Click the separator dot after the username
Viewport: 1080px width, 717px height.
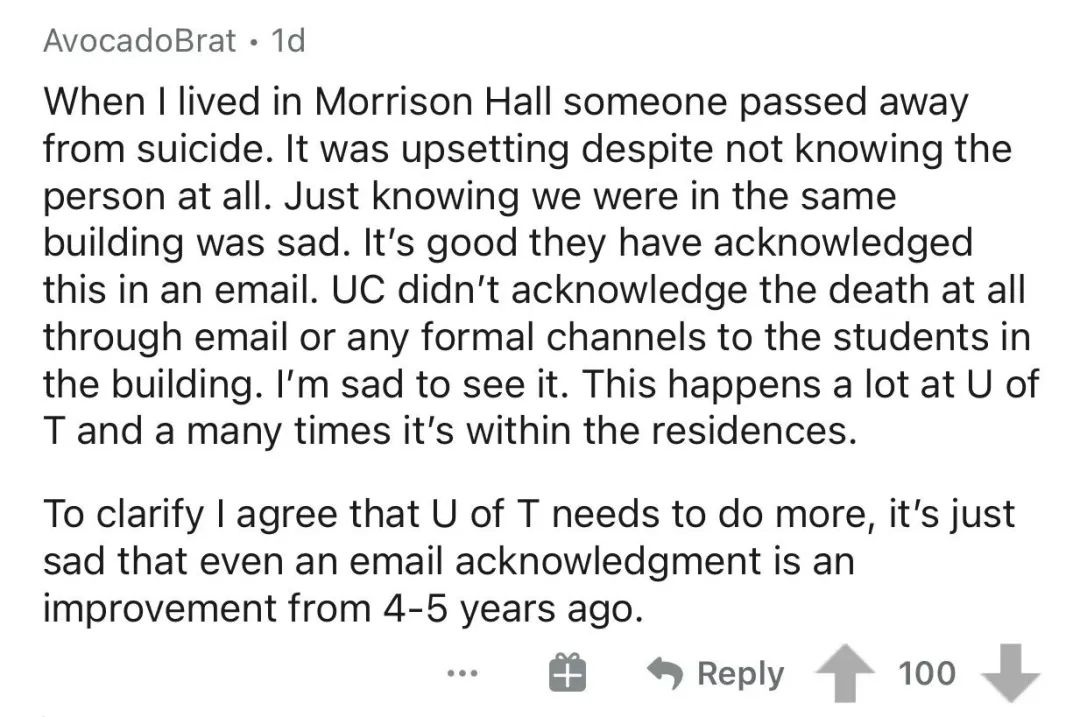pos(254,42)
